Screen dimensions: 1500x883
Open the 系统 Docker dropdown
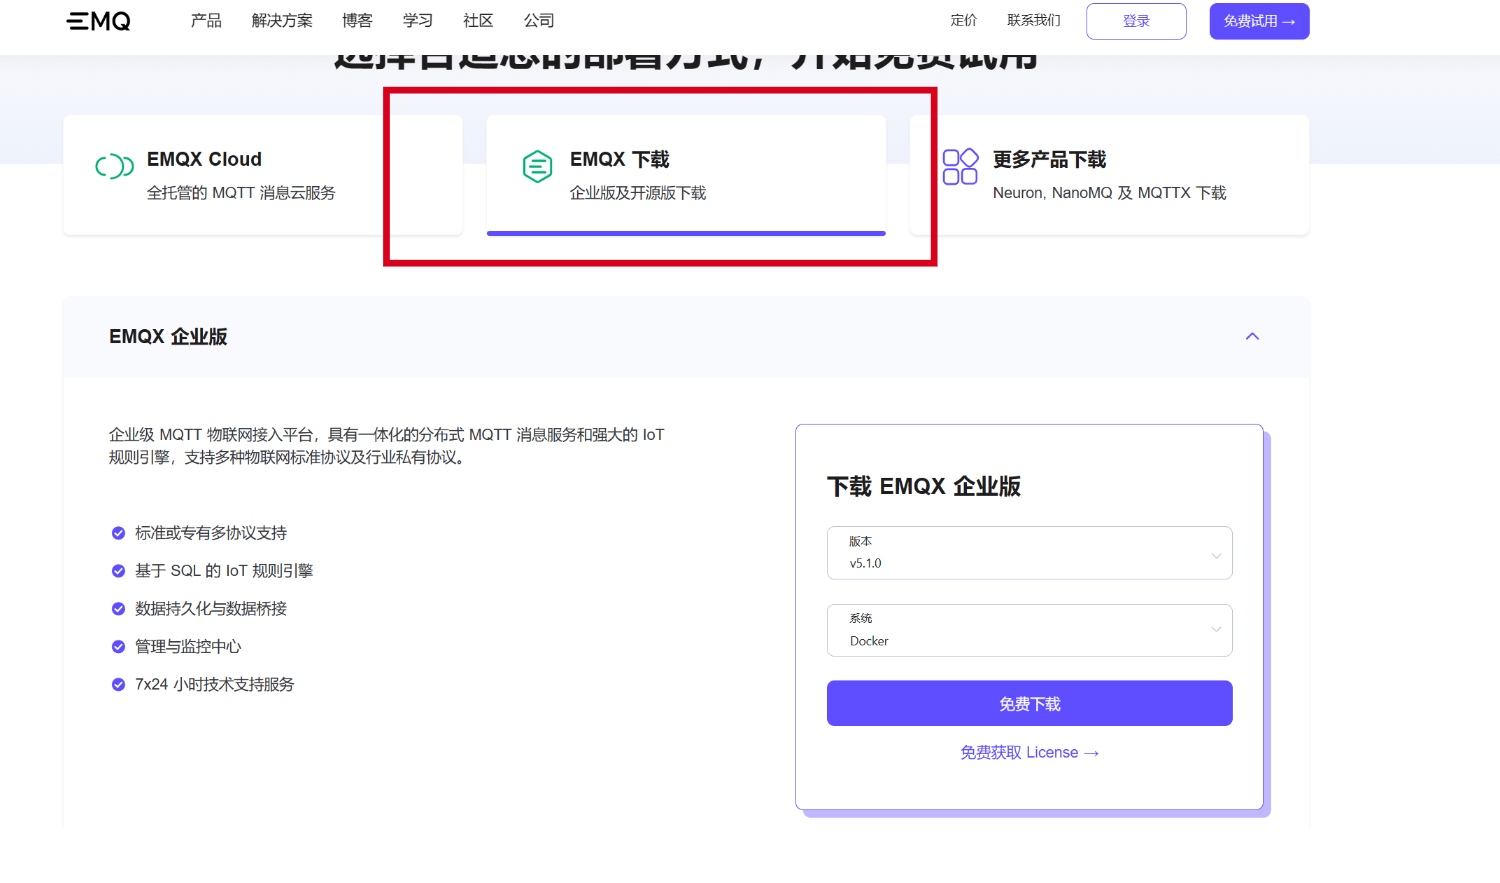click(1029, 631)
